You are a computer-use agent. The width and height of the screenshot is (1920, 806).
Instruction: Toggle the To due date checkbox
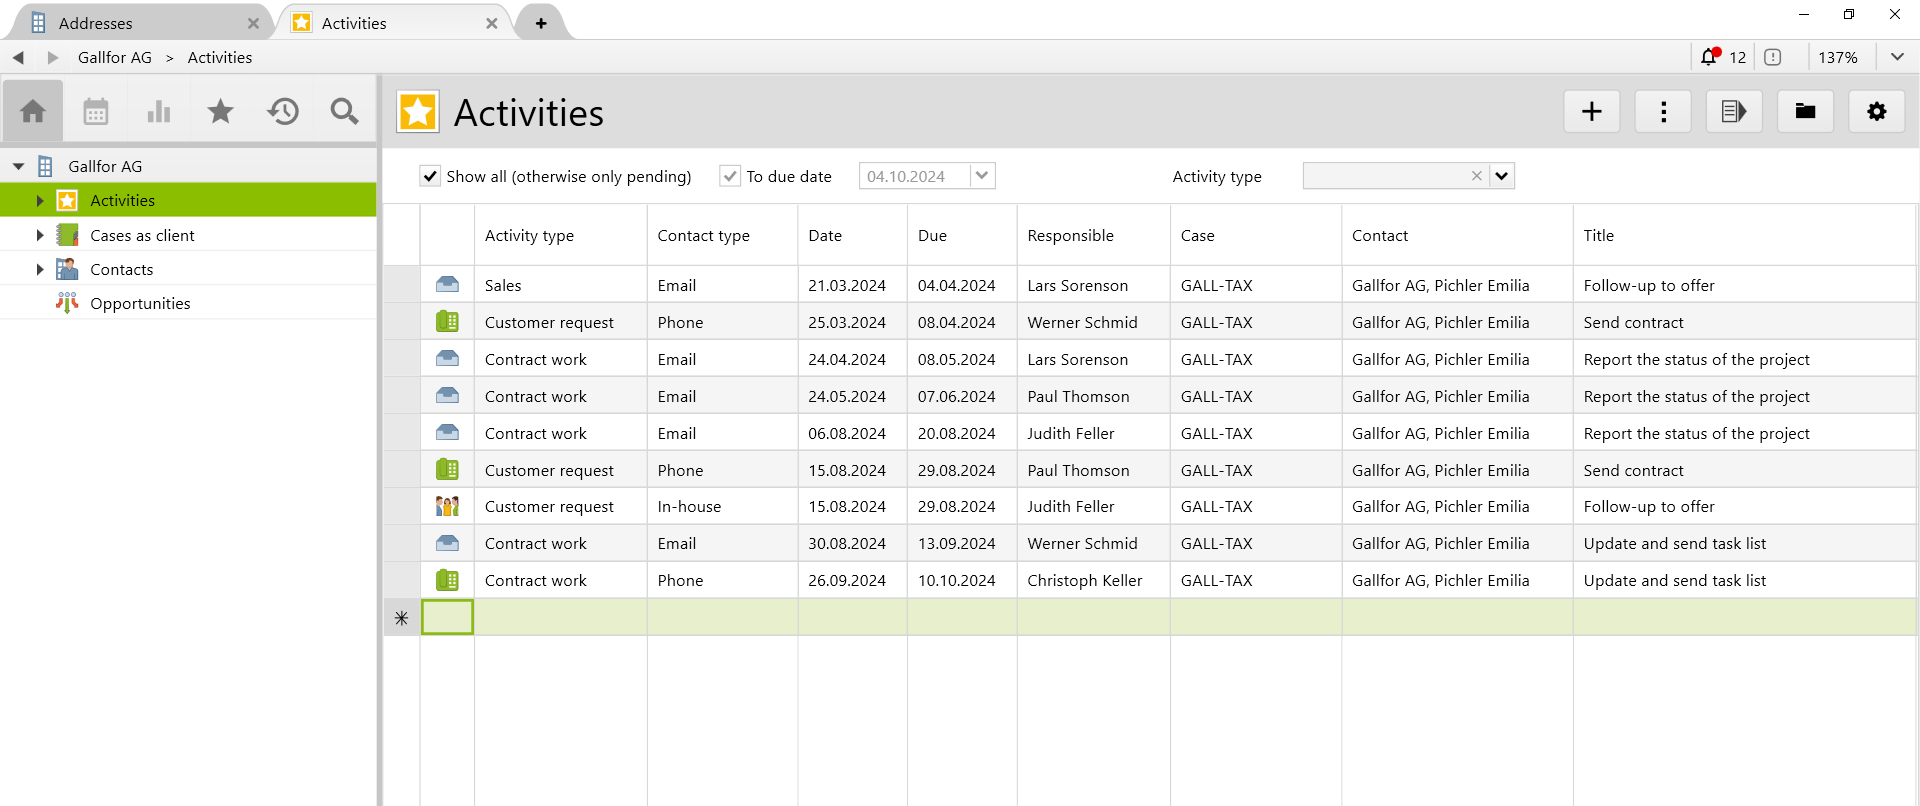coord(730,176)
